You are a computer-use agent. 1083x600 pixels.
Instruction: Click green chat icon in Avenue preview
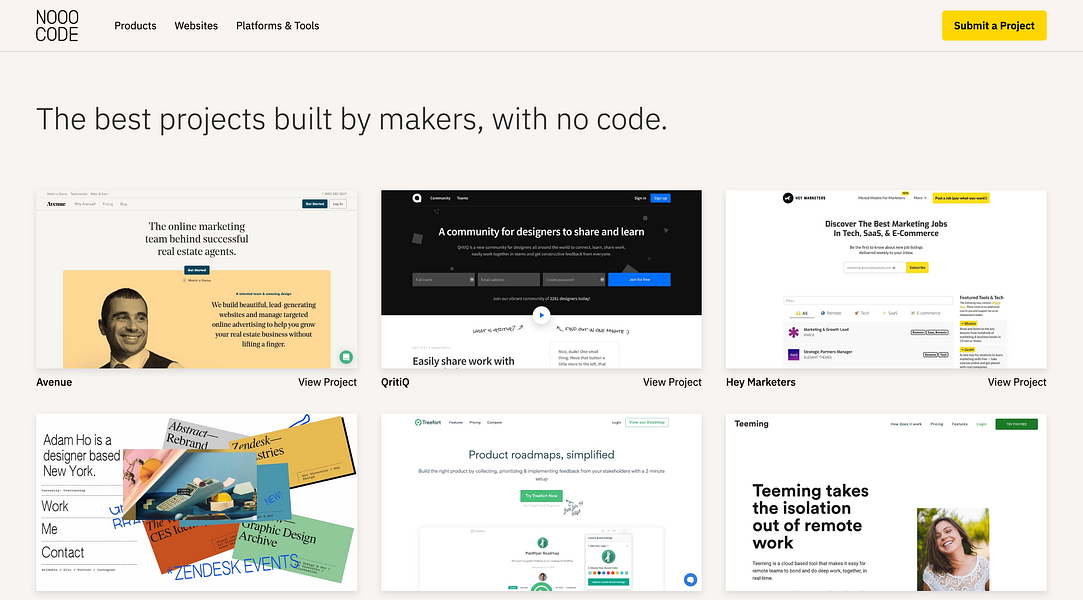pyautogui.click(x=346, y=357)
